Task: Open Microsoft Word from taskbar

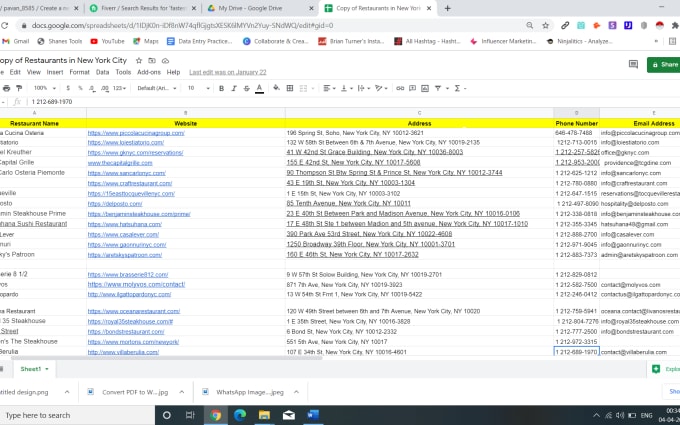Action: point(313,415)
